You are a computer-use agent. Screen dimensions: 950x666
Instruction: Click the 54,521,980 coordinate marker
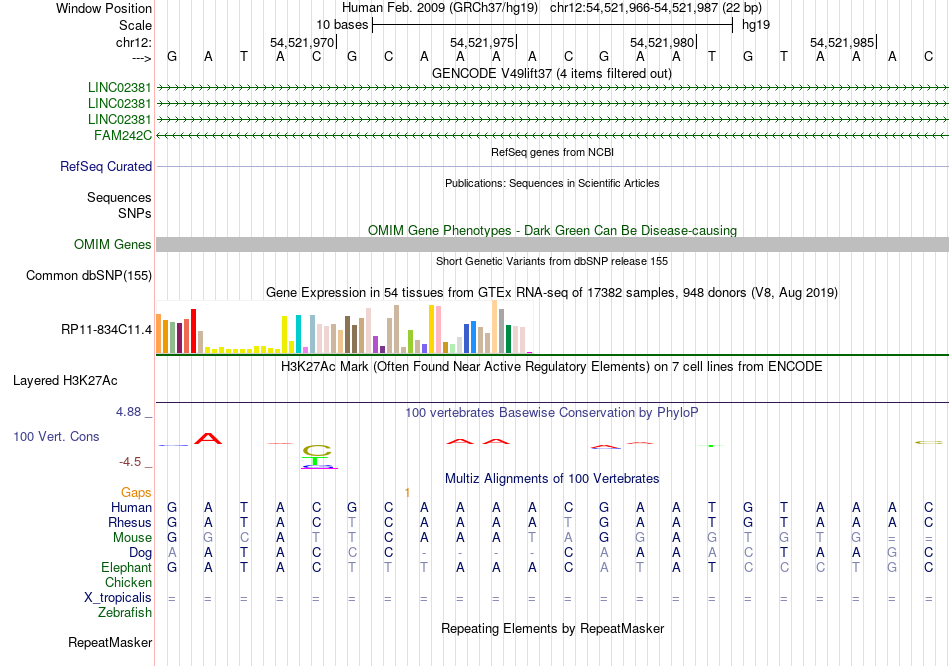(662, 42)
